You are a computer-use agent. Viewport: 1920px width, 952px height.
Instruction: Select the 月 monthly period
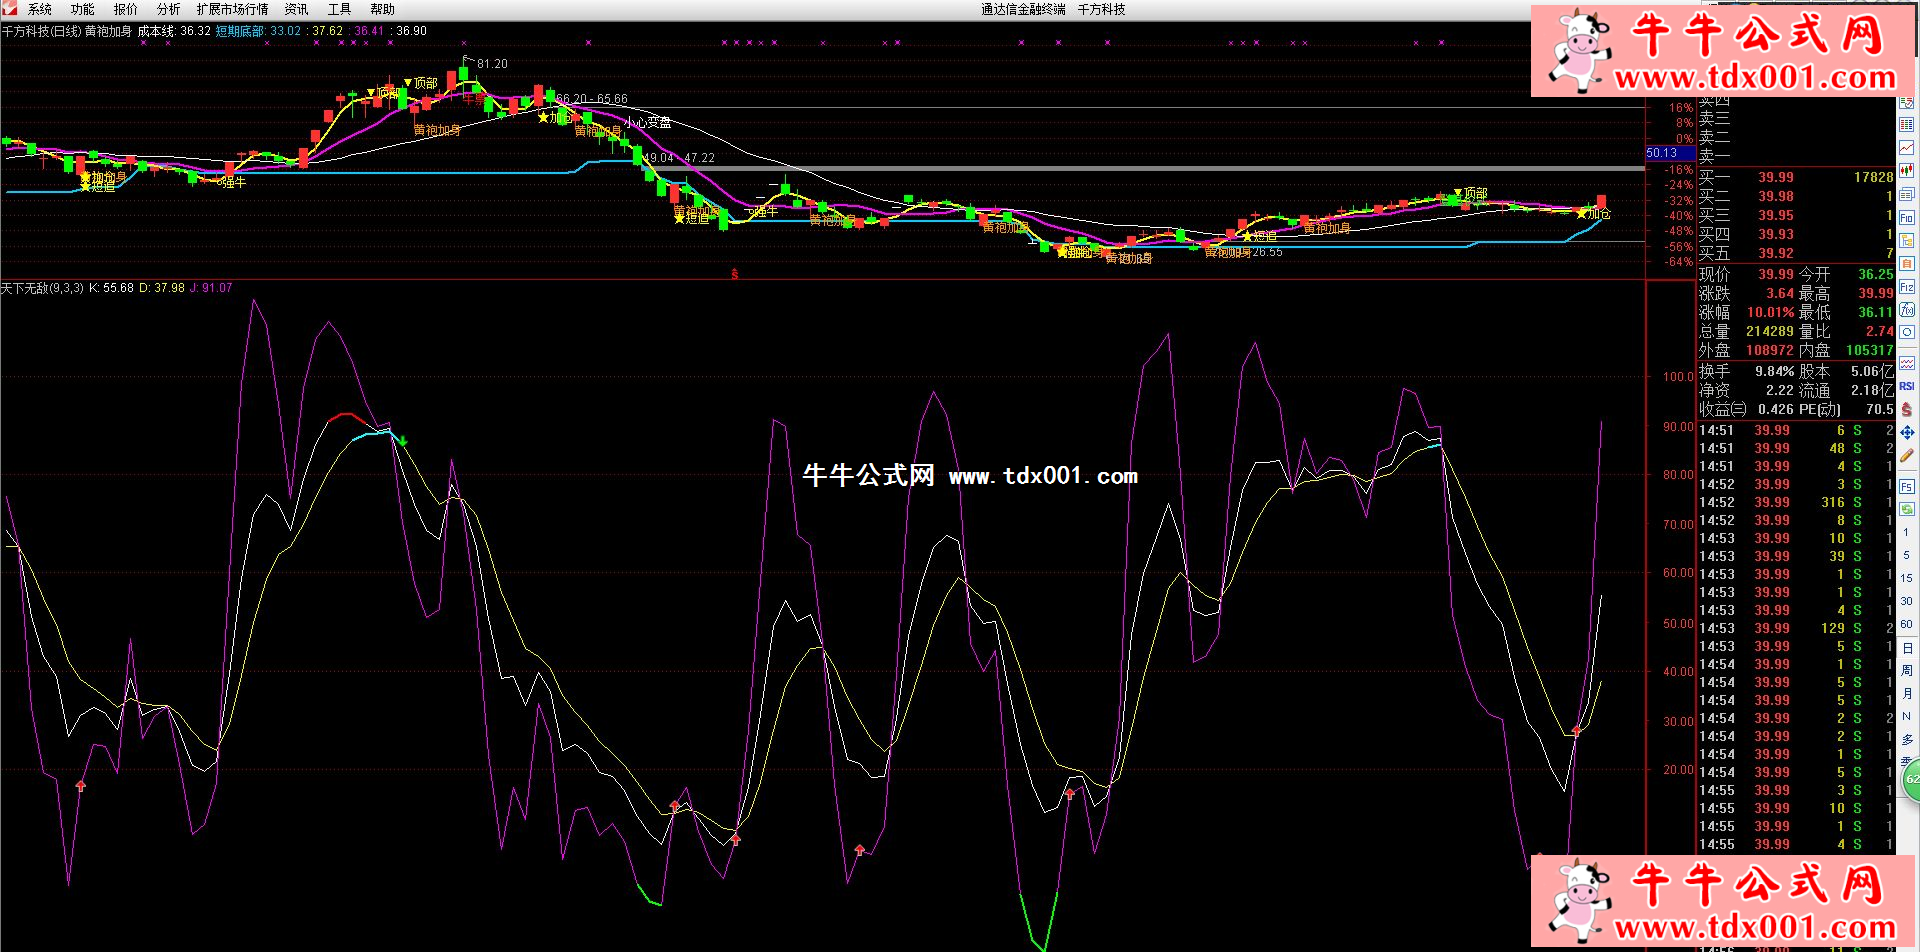click(1907, 693)
